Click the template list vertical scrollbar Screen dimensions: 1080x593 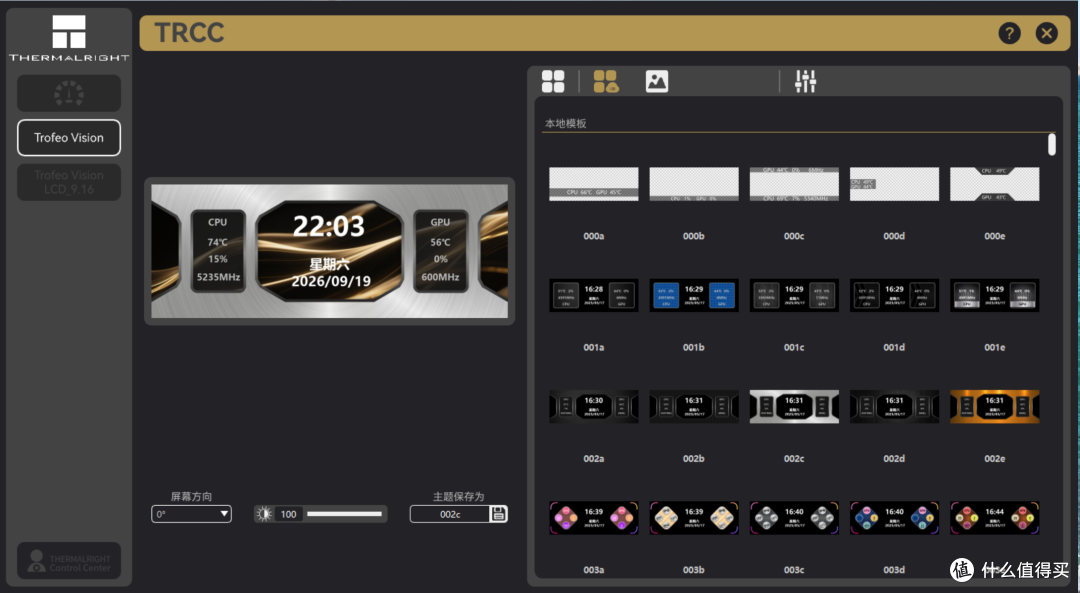click(1052, 145)
